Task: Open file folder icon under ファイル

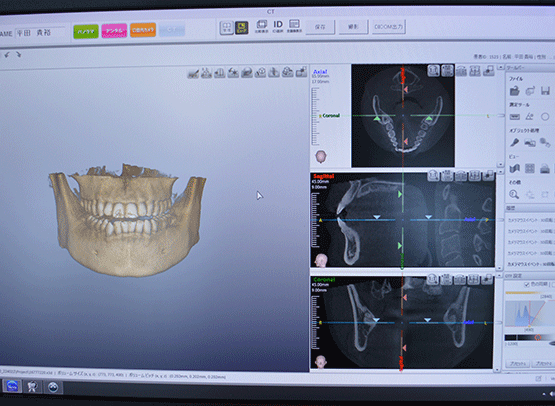Action: click(514, 91)
